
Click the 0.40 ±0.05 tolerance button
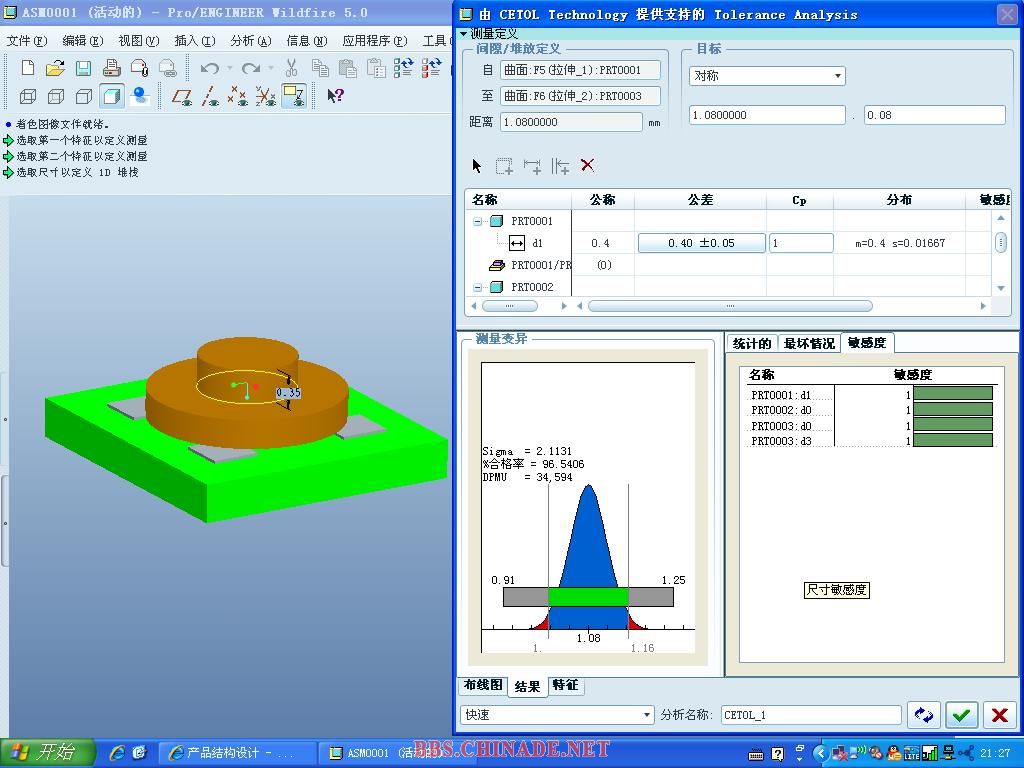[701, 243]
